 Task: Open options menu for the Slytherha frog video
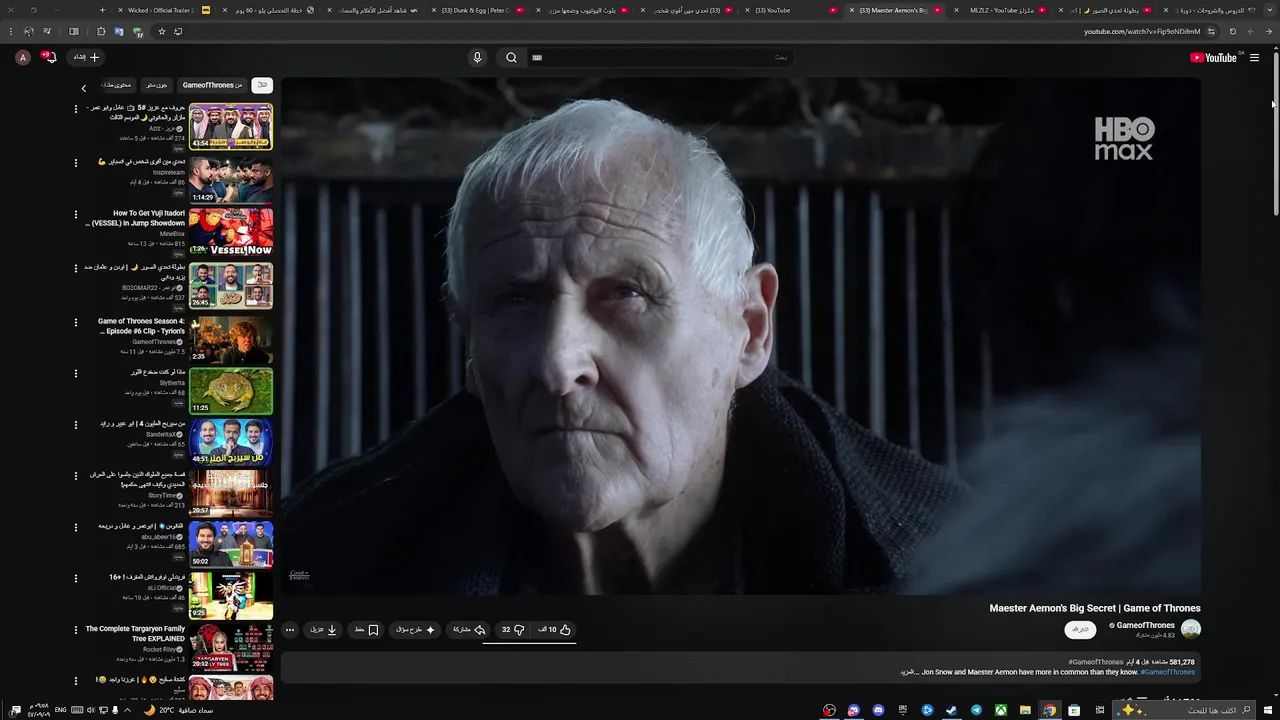click(76, 373)
